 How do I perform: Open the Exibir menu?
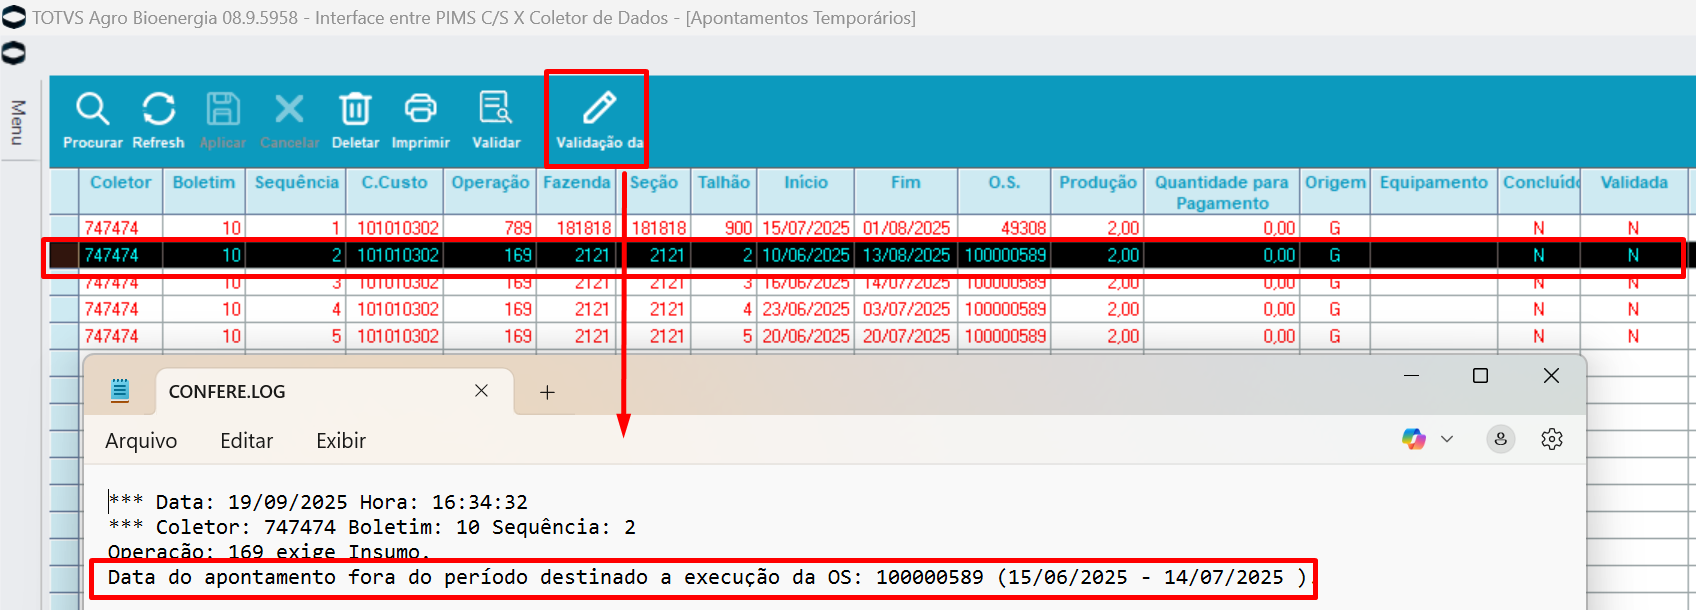pos(341,440)
